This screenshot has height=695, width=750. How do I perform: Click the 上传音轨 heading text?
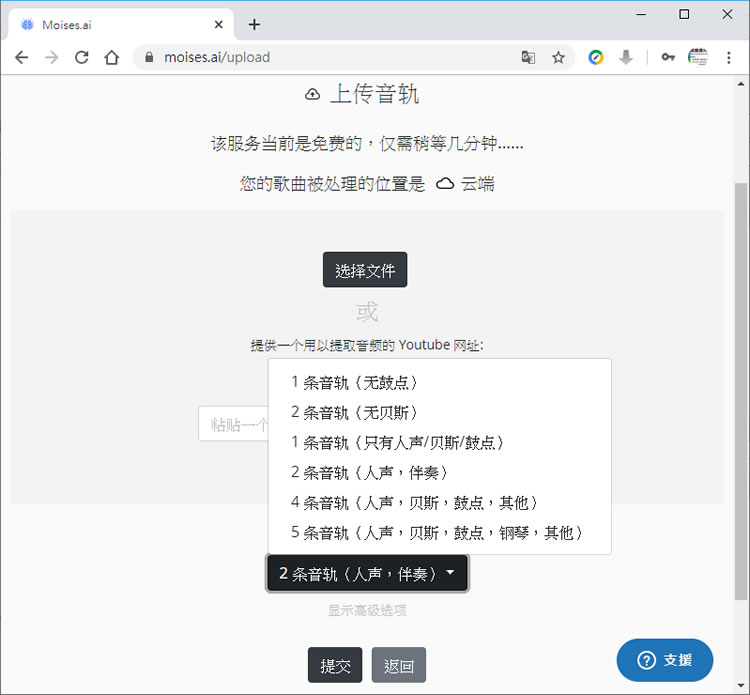375,94
